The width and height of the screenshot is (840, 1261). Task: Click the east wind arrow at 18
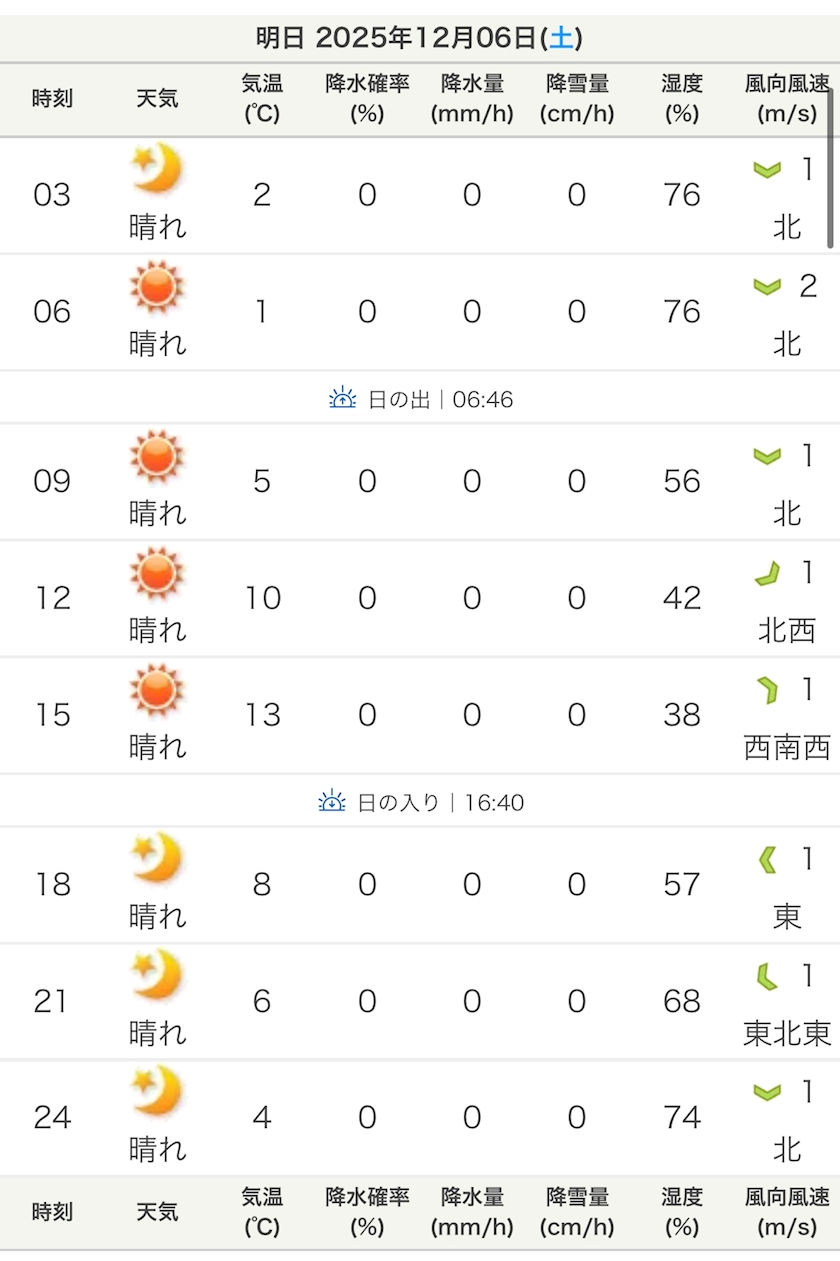(767, 859)
